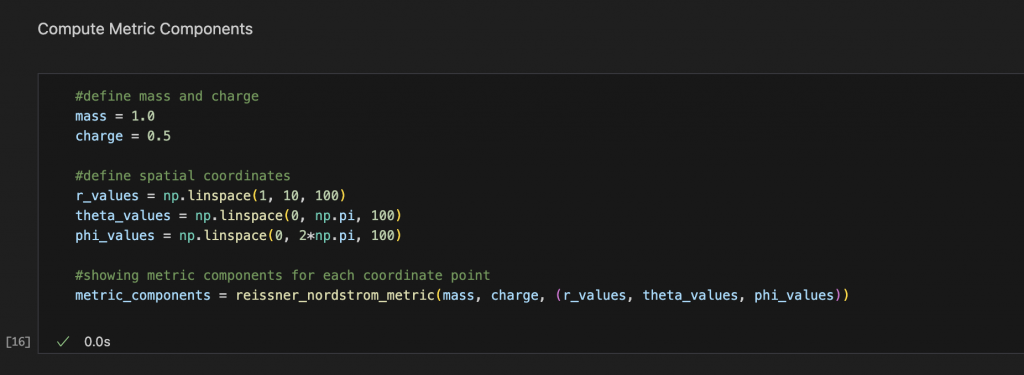Viewport: 1024px width, 375px height.
Task: Click the cell execution count [16]
Action: (18, 342)
